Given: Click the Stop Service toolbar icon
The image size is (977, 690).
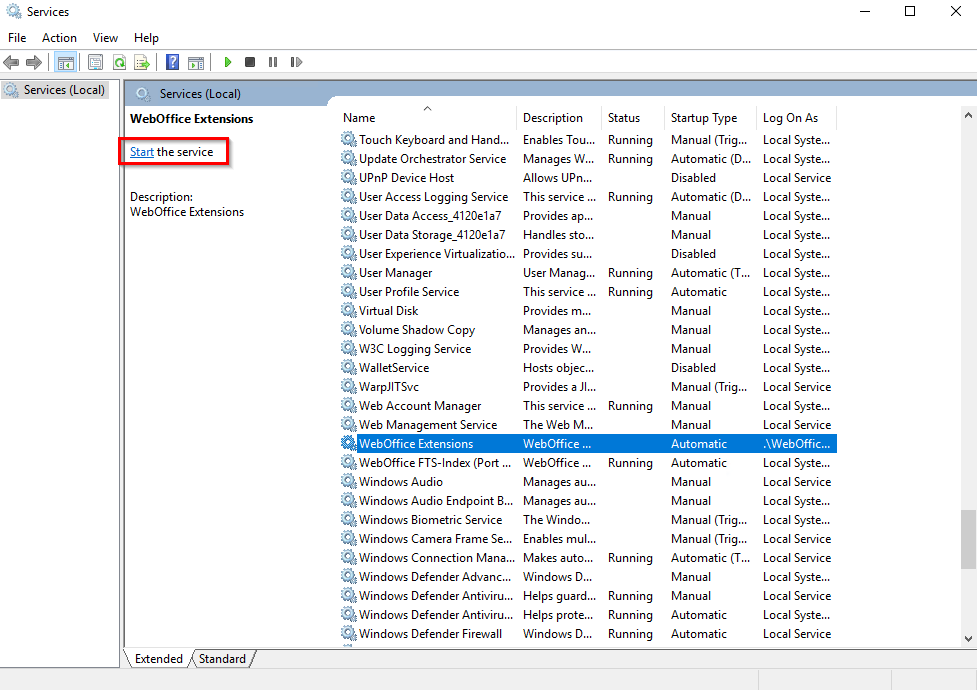Looking at the screenshot, I should tap(251, 62).
